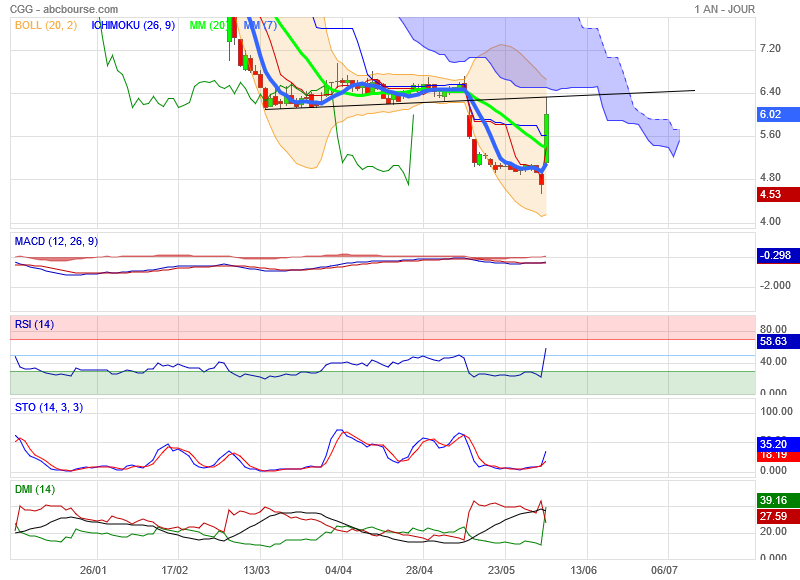Click the 6.40 price axis value
Image resolution: width=800 pixels, height=580 pixels.
(x=770, y=91)
